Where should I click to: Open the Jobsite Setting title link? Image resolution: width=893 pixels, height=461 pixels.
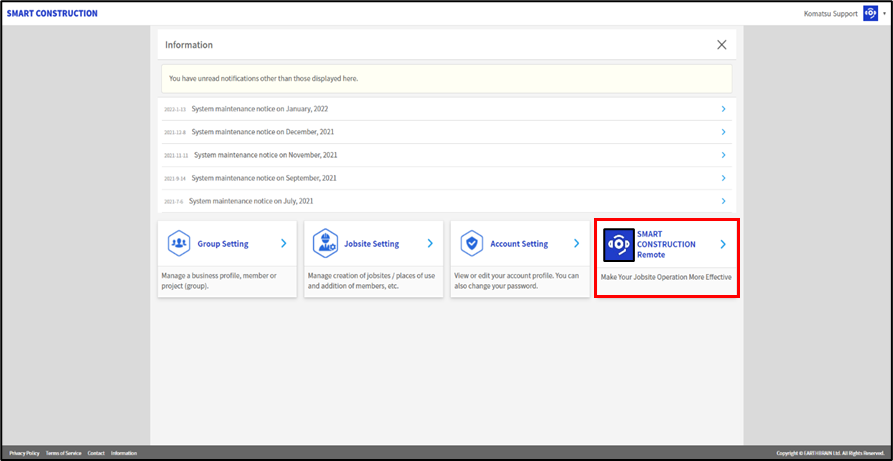[371, 244]
